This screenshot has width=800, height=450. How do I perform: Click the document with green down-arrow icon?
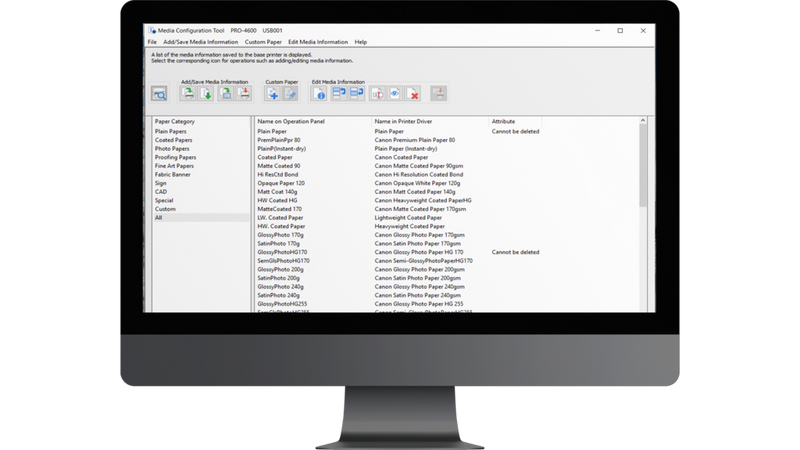pyautogui.click(x=206, y=93)
